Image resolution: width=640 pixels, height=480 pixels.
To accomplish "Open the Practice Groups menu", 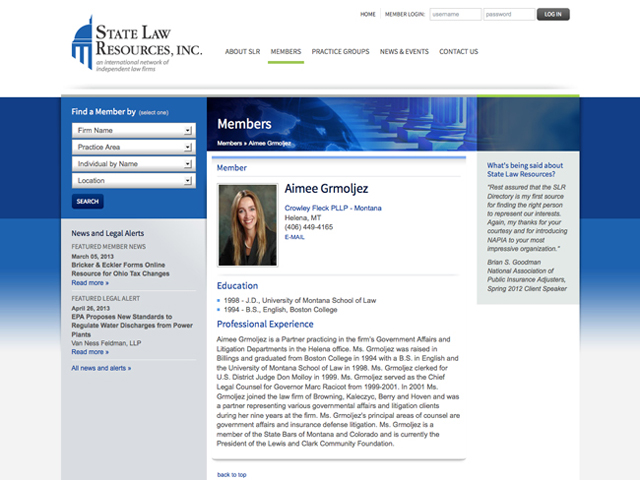I will pyautogui.click(x=340, y=51).
